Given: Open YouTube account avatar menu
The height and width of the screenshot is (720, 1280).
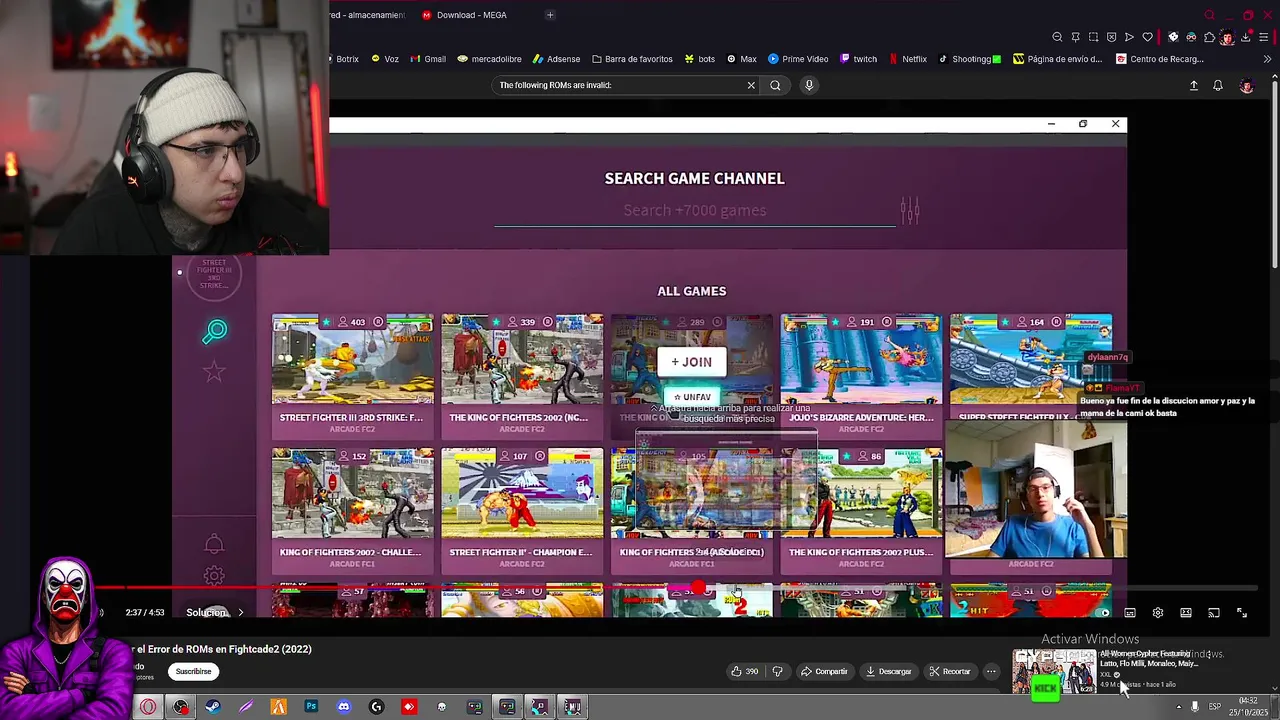Looking at the screenshot, I should pyautogui.click(x=1246, y=86).
